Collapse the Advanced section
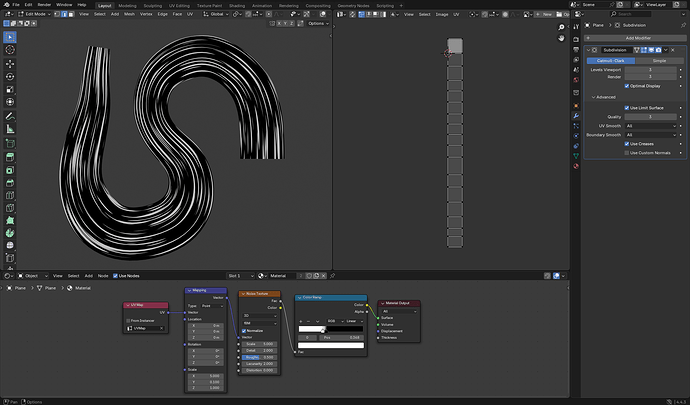 (603, 97)
